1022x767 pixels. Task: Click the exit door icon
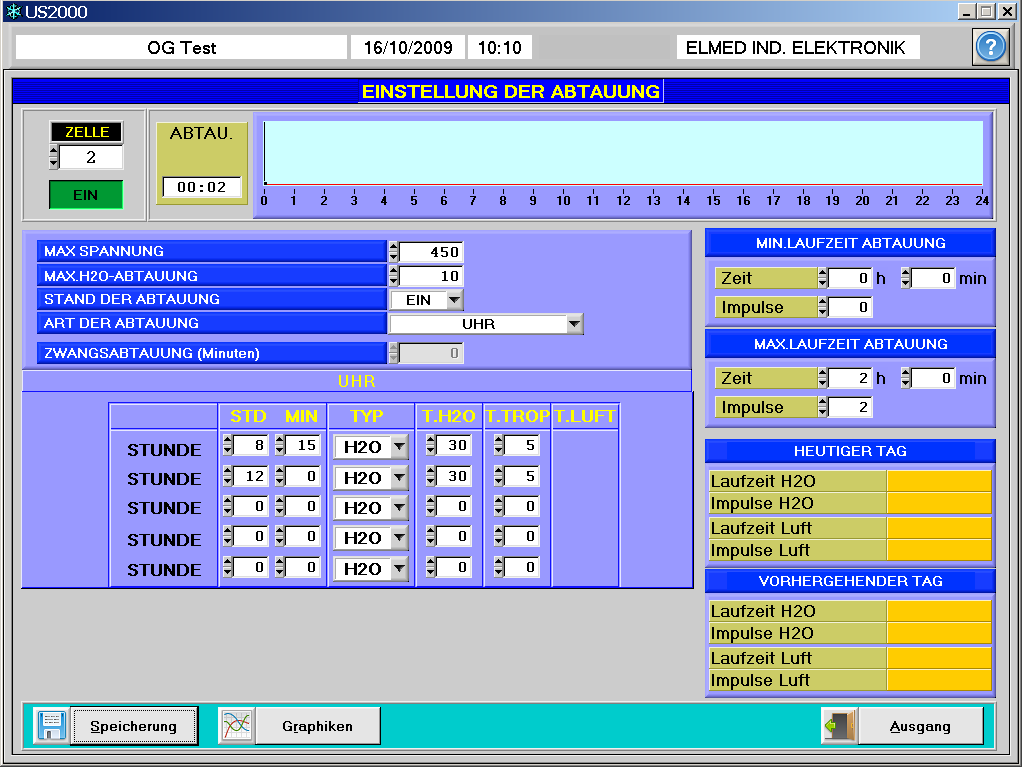tap(838, 726)
